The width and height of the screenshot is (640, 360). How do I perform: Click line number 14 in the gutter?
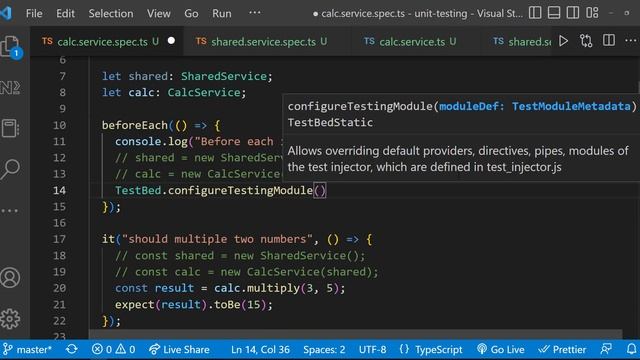[x=59, y=191]
